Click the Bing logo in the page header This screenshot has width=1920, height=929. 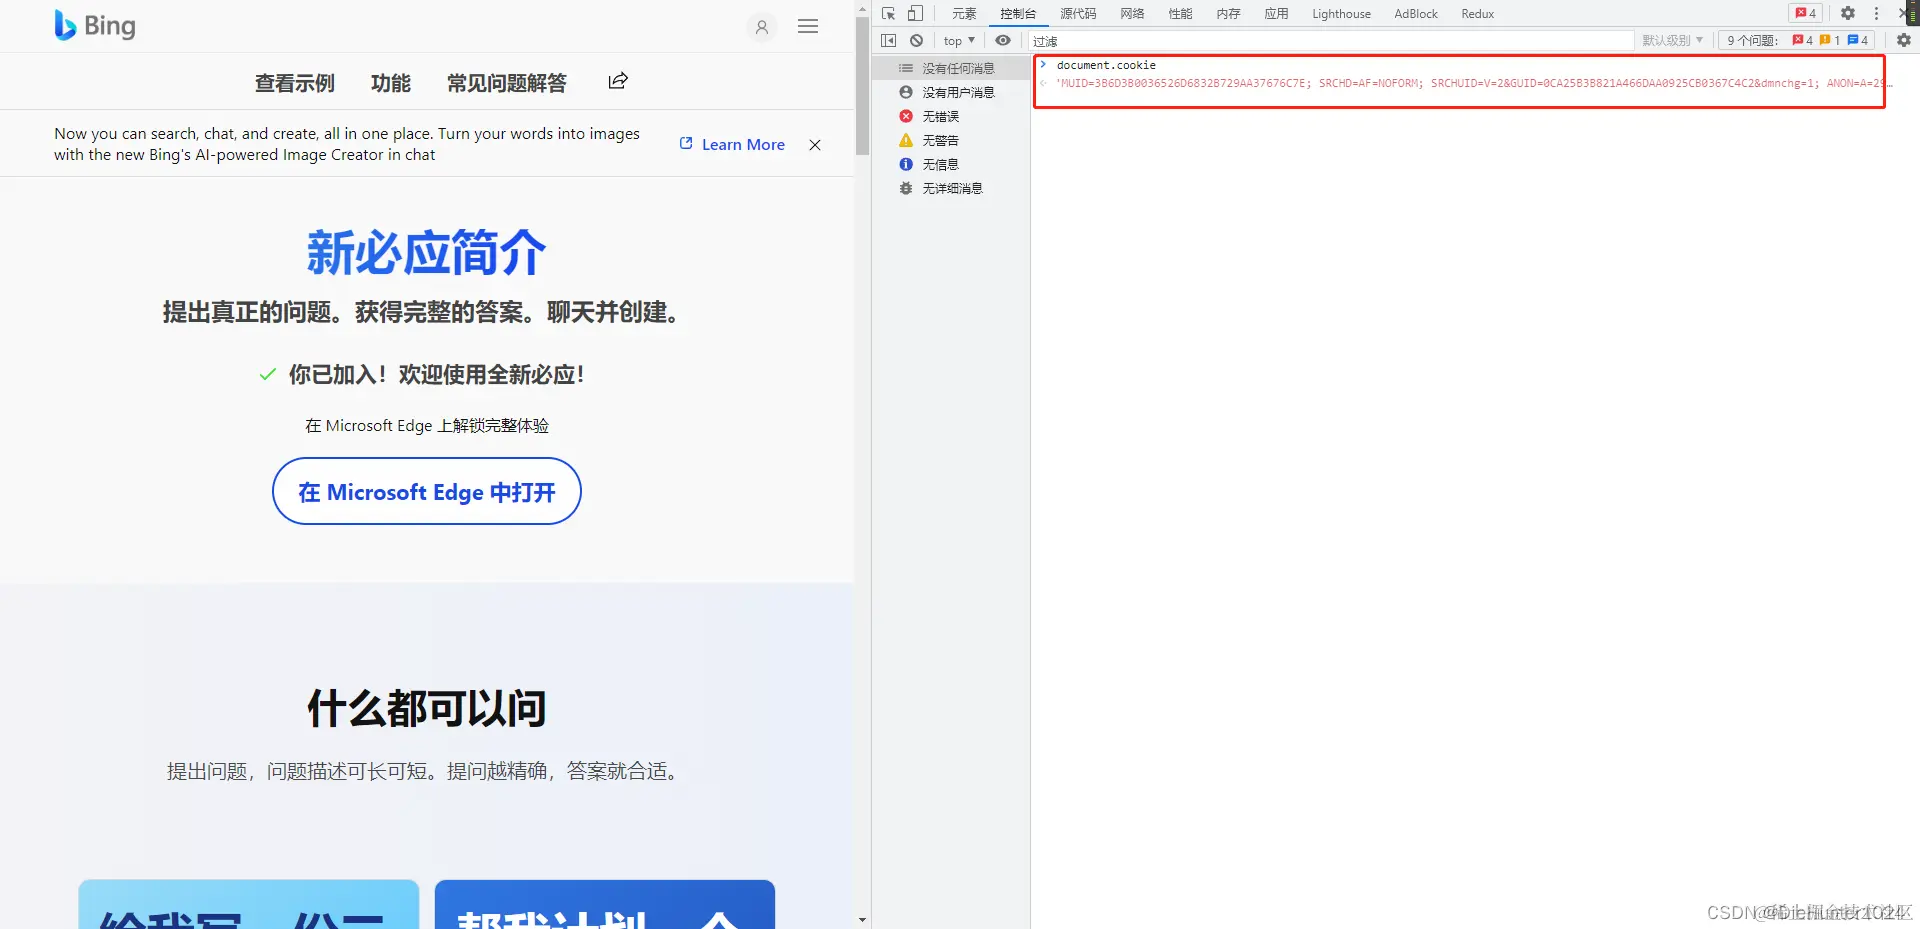95,26
